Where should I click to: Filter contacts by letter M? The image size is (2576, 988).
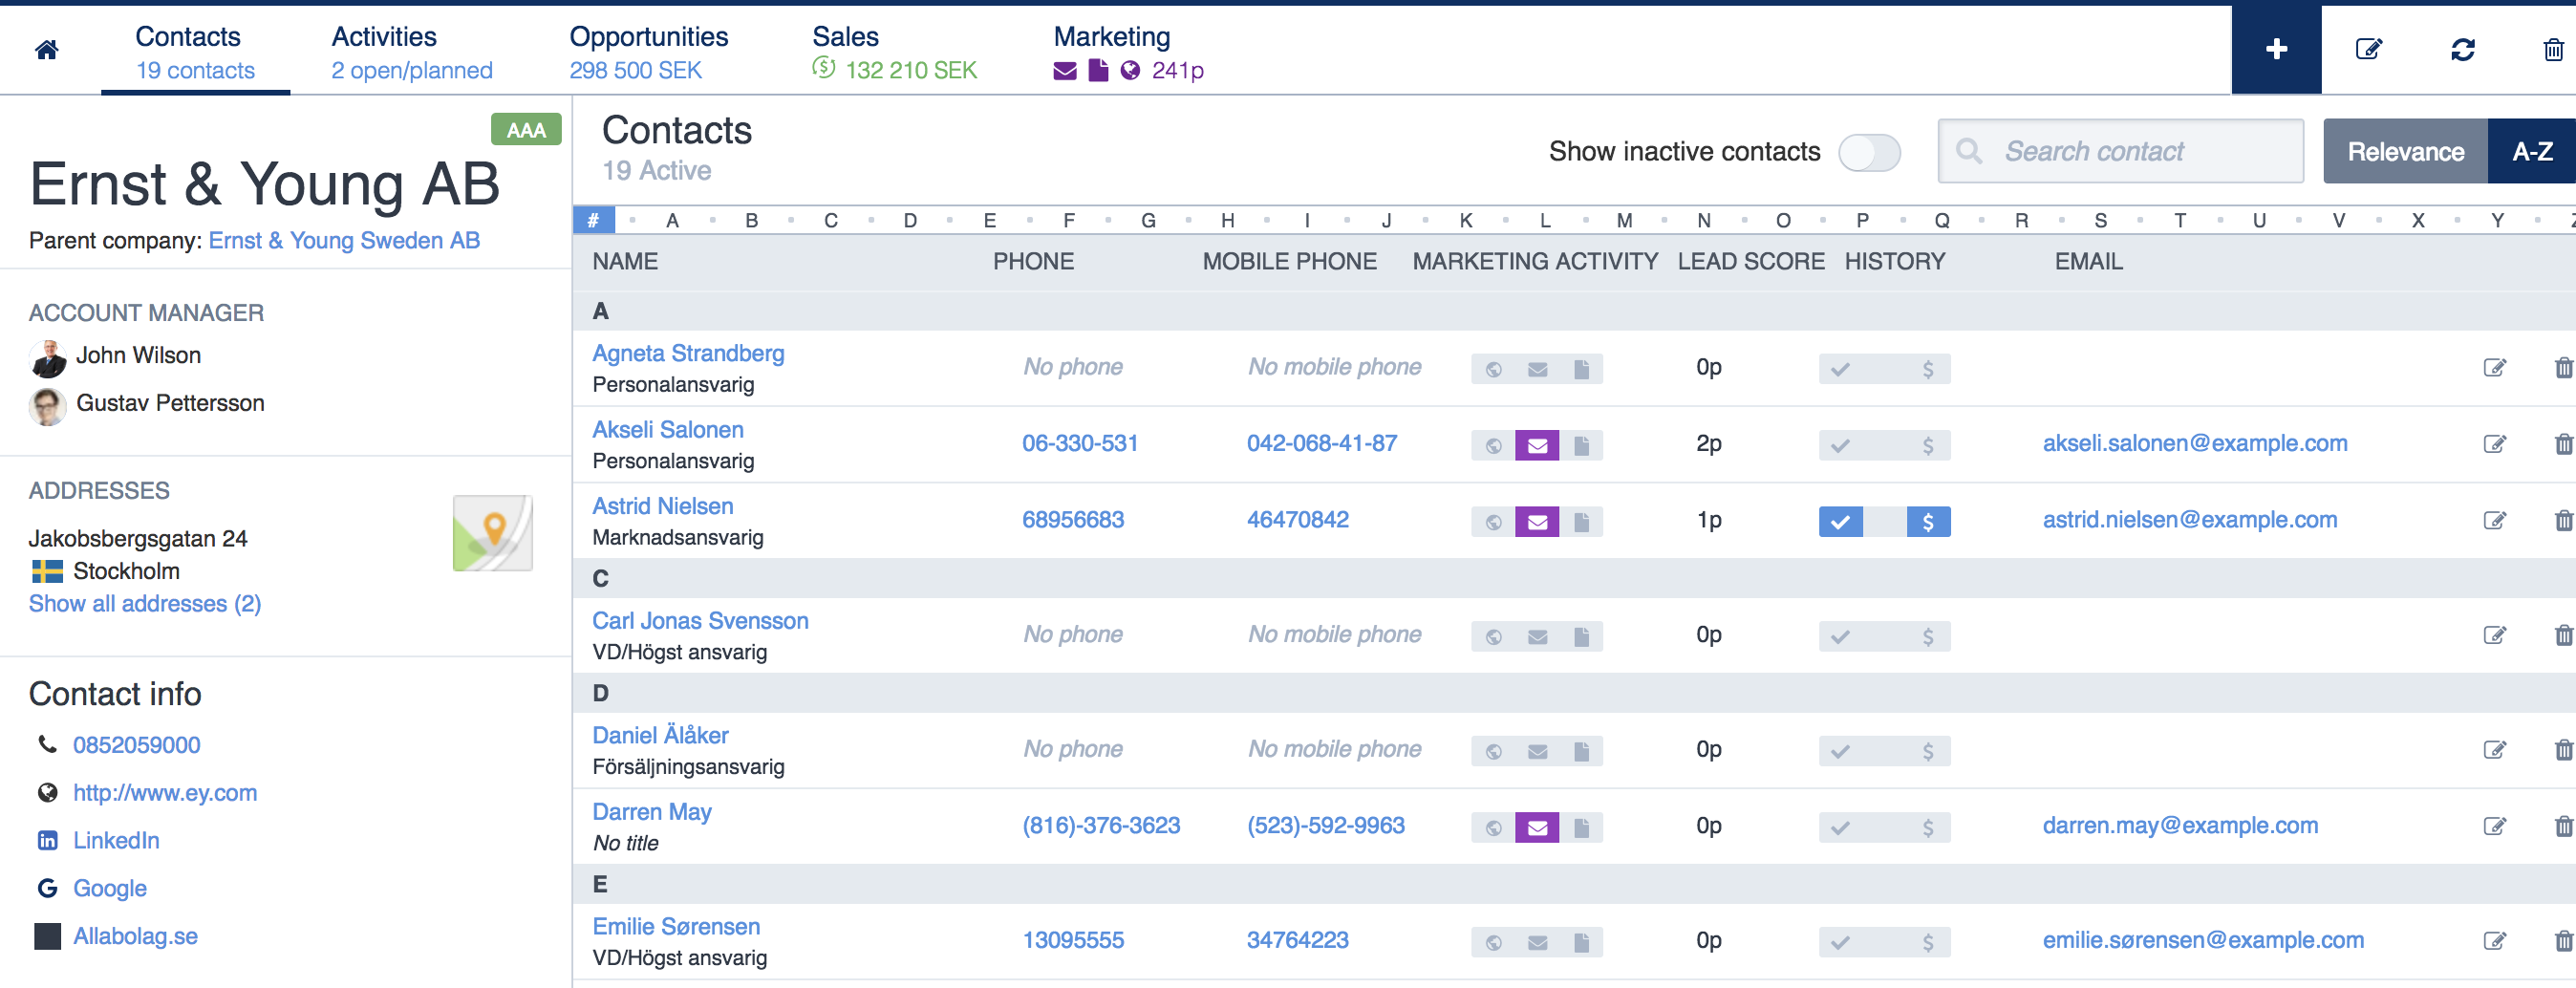click(1624, 220)
